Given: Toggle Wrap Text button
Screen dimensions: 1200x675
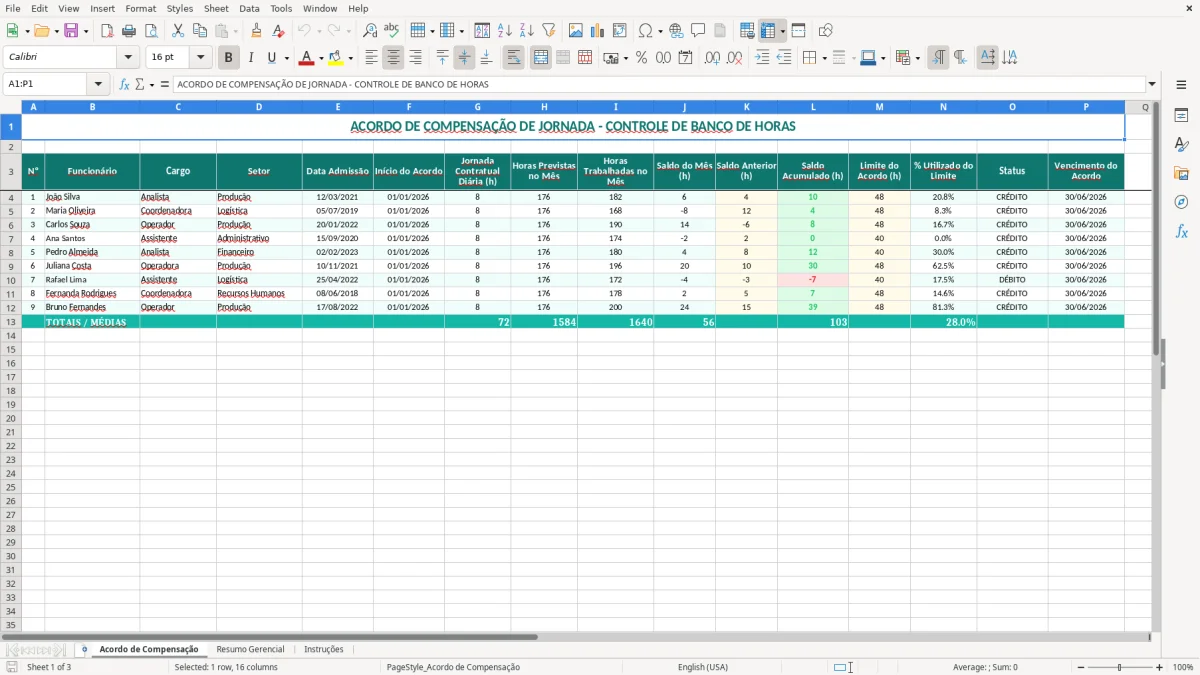Looking at the screenshot, I should (x=514, y=58).
